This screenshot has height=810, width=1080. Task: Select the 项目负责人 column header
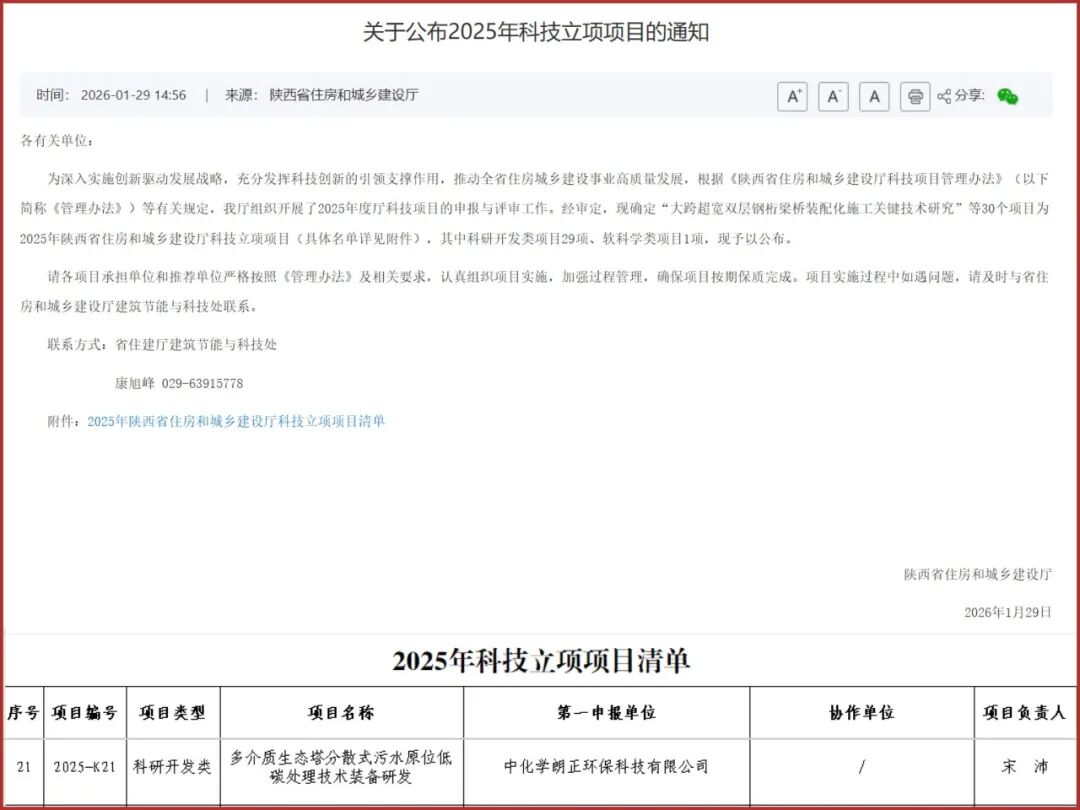1025,713
